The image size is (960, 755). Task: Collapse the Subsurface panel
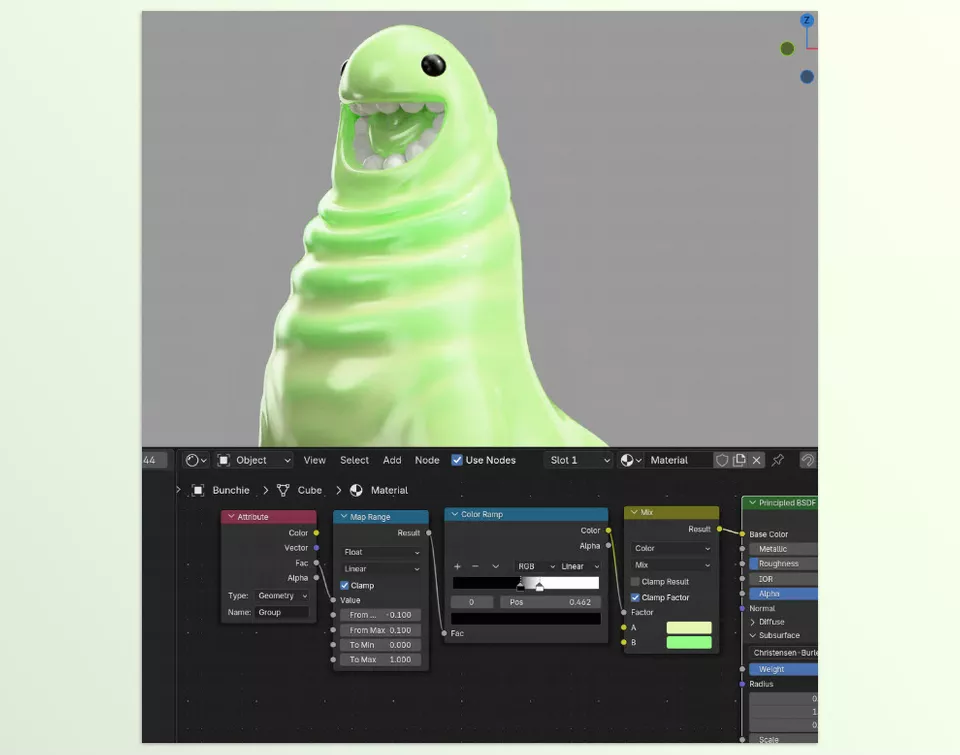[x=752, y=636]
